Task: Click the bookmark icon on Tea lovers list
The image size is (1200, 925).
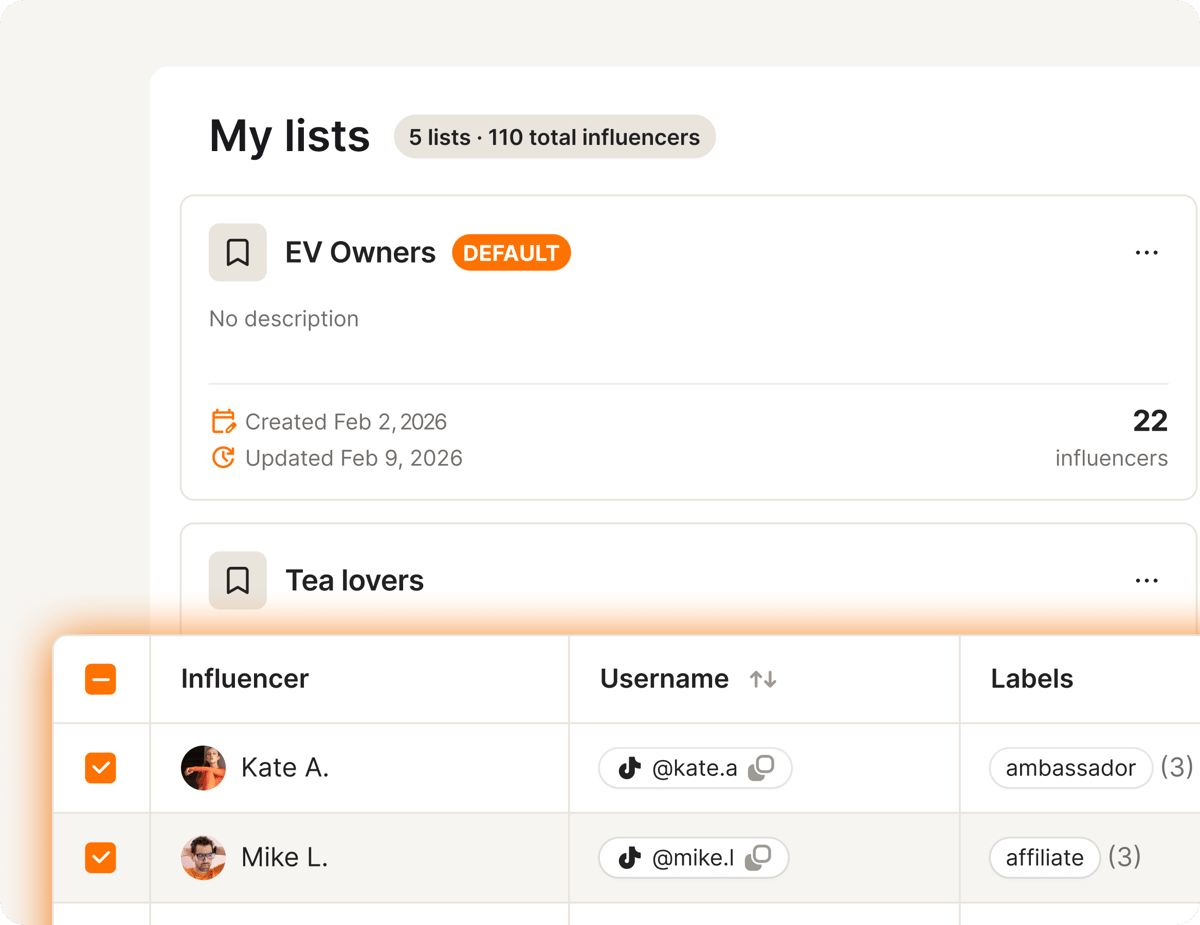Action: coord(237,580)
